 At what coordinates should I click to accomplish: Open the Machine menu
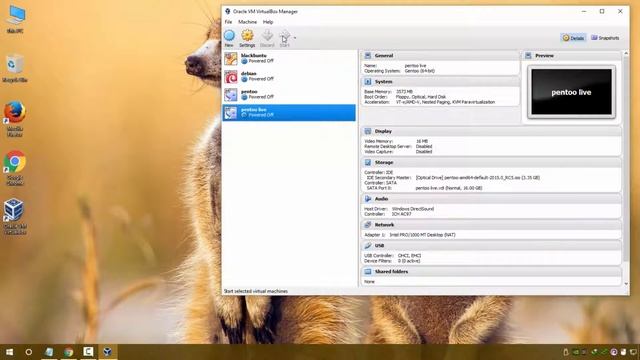pos(247,22)
